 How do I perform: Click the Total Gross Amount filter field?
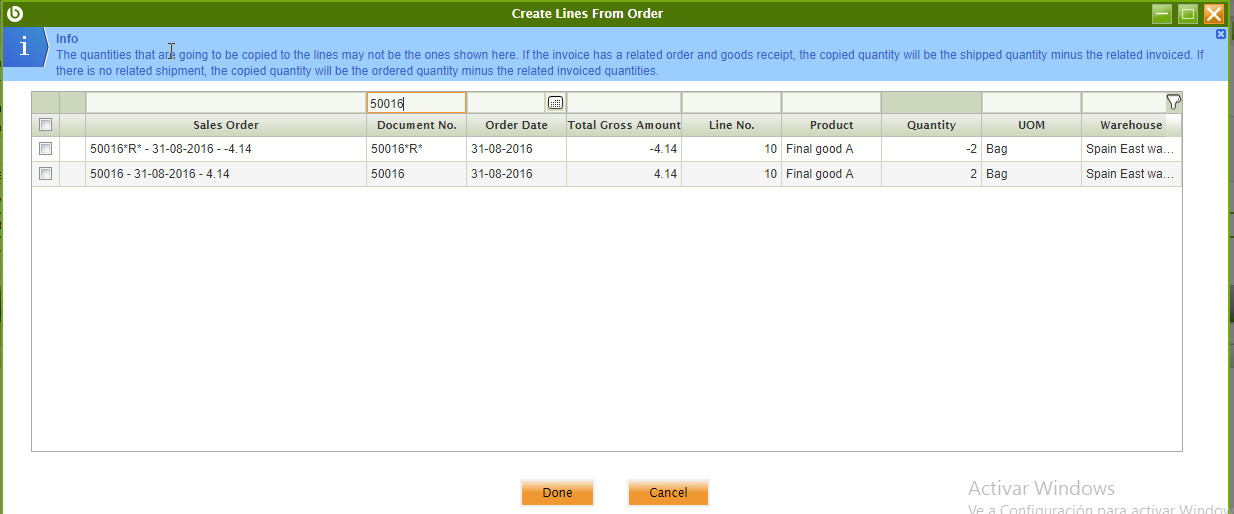pyautogui.click(x=624, y=103)
